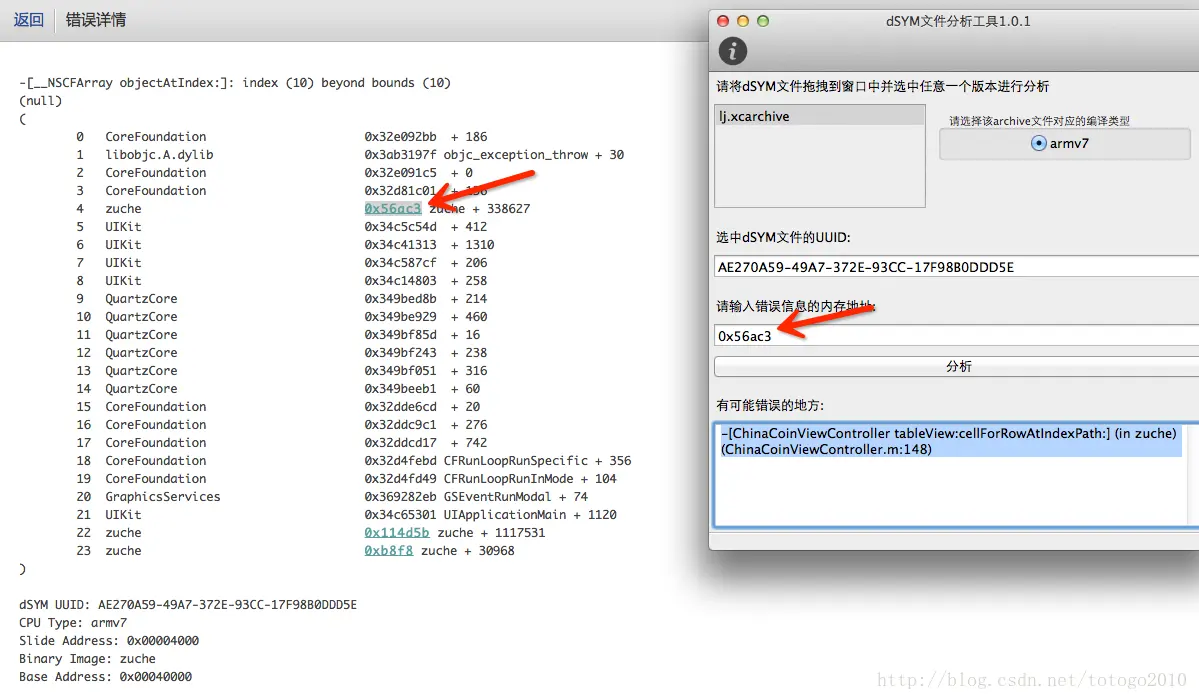
Task: Click the UIApplicationMain + 1120 text
Action: [x=530, y=515]
